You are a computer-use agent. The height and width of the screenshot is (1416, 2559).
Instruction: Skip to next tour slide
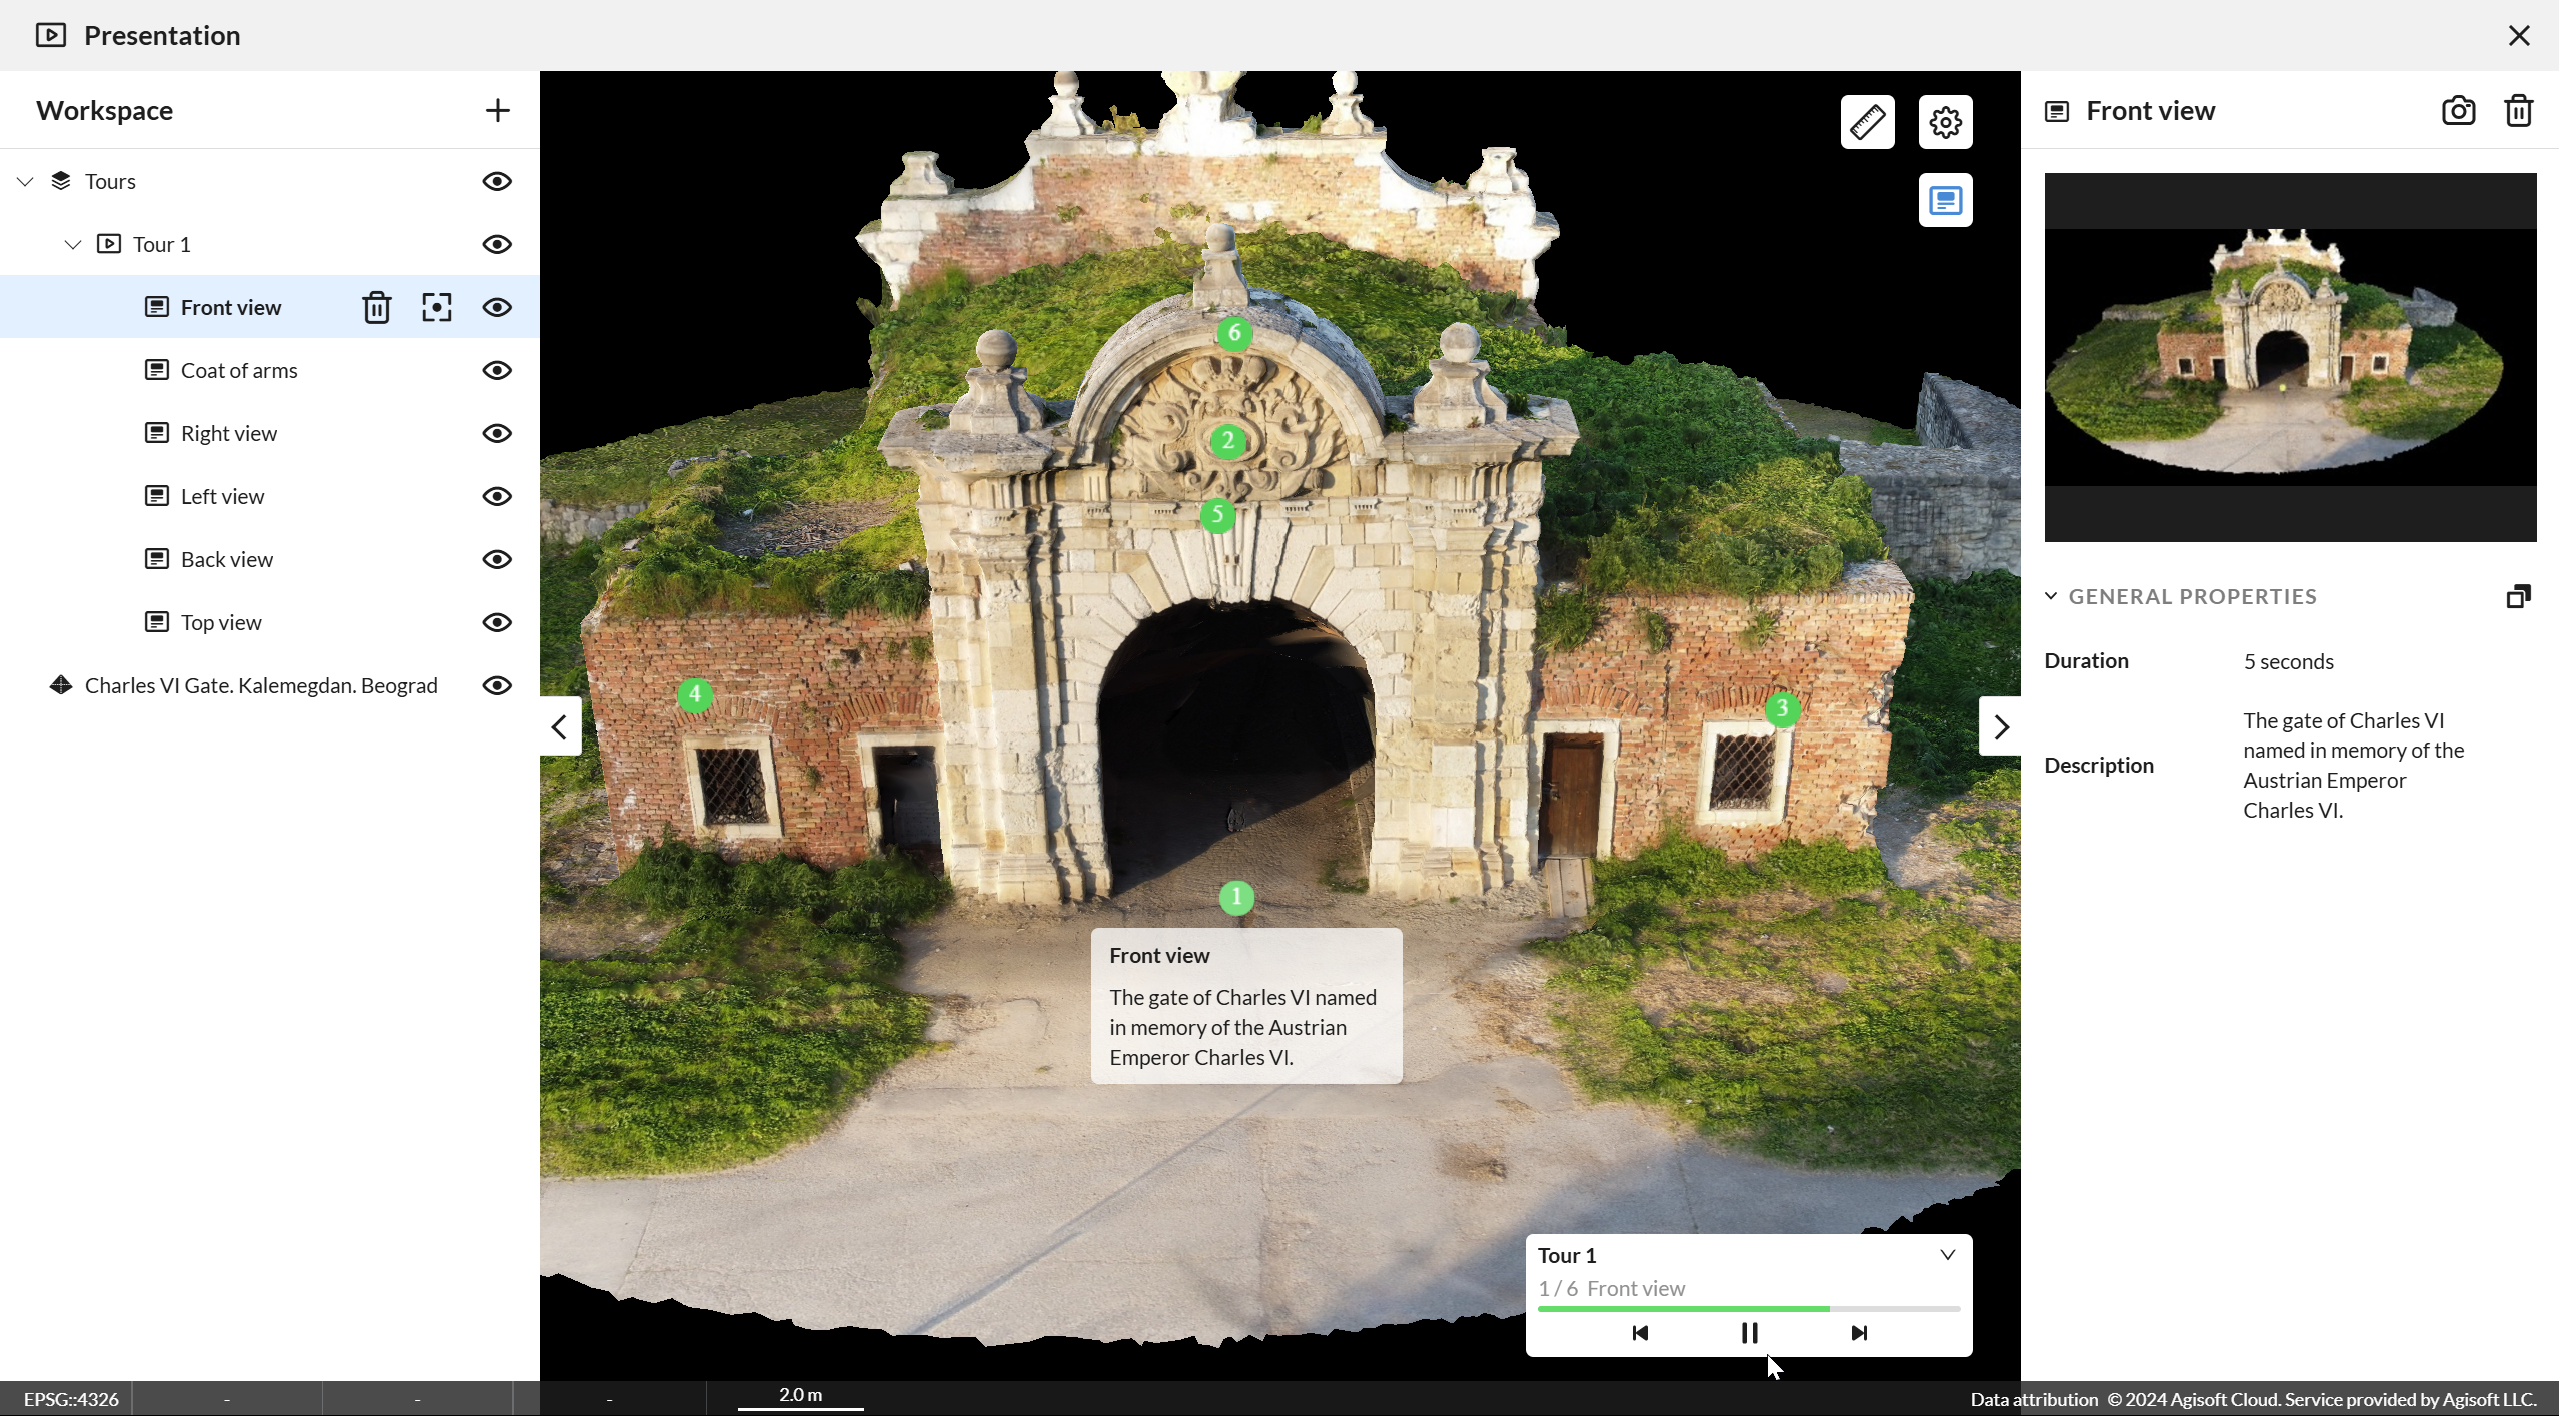[1859, 1333]
